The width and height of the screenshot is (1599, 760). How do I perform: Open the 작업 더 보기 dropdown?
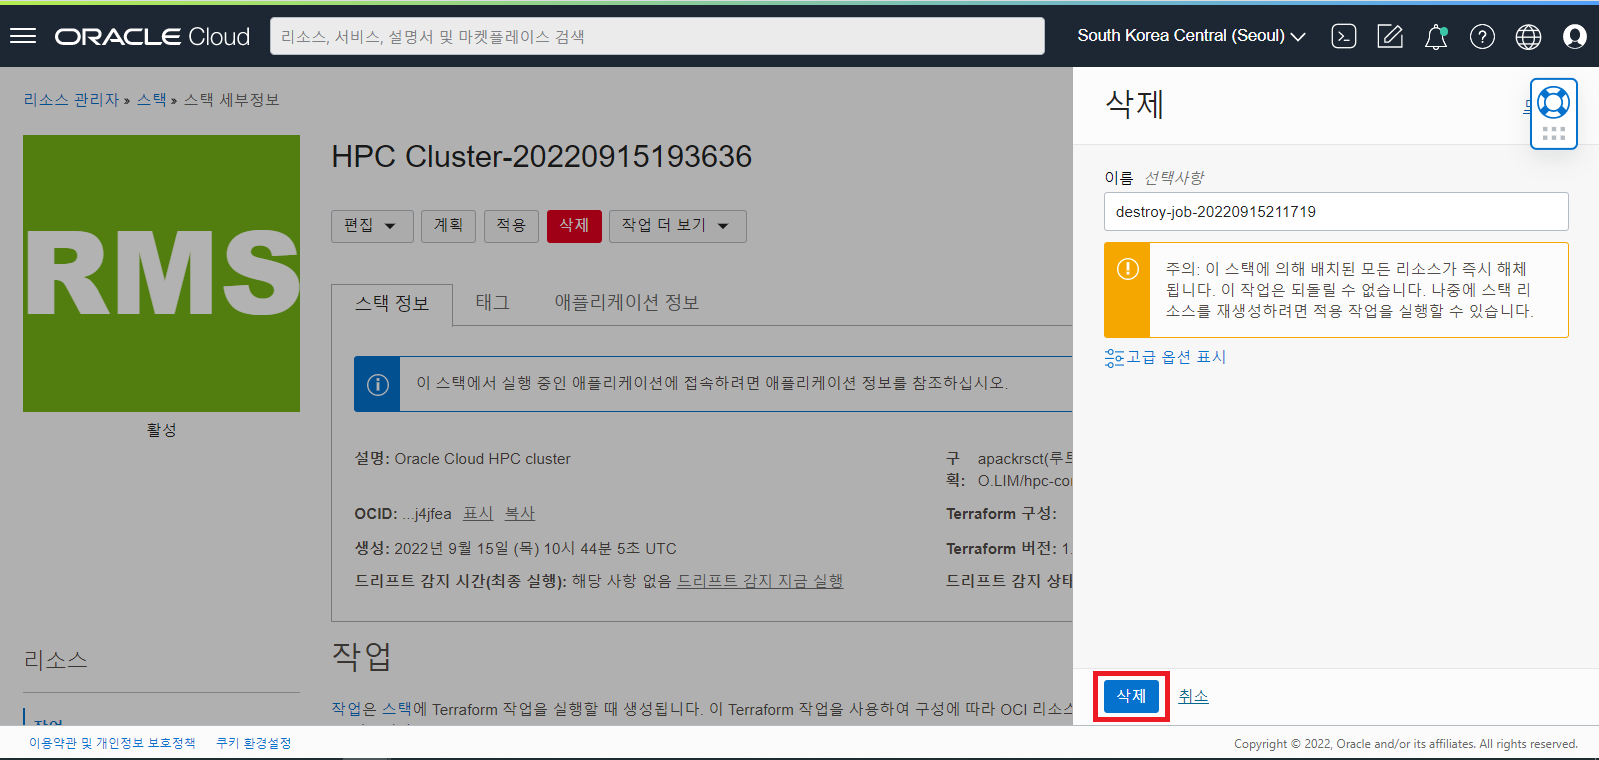[677, 226]
